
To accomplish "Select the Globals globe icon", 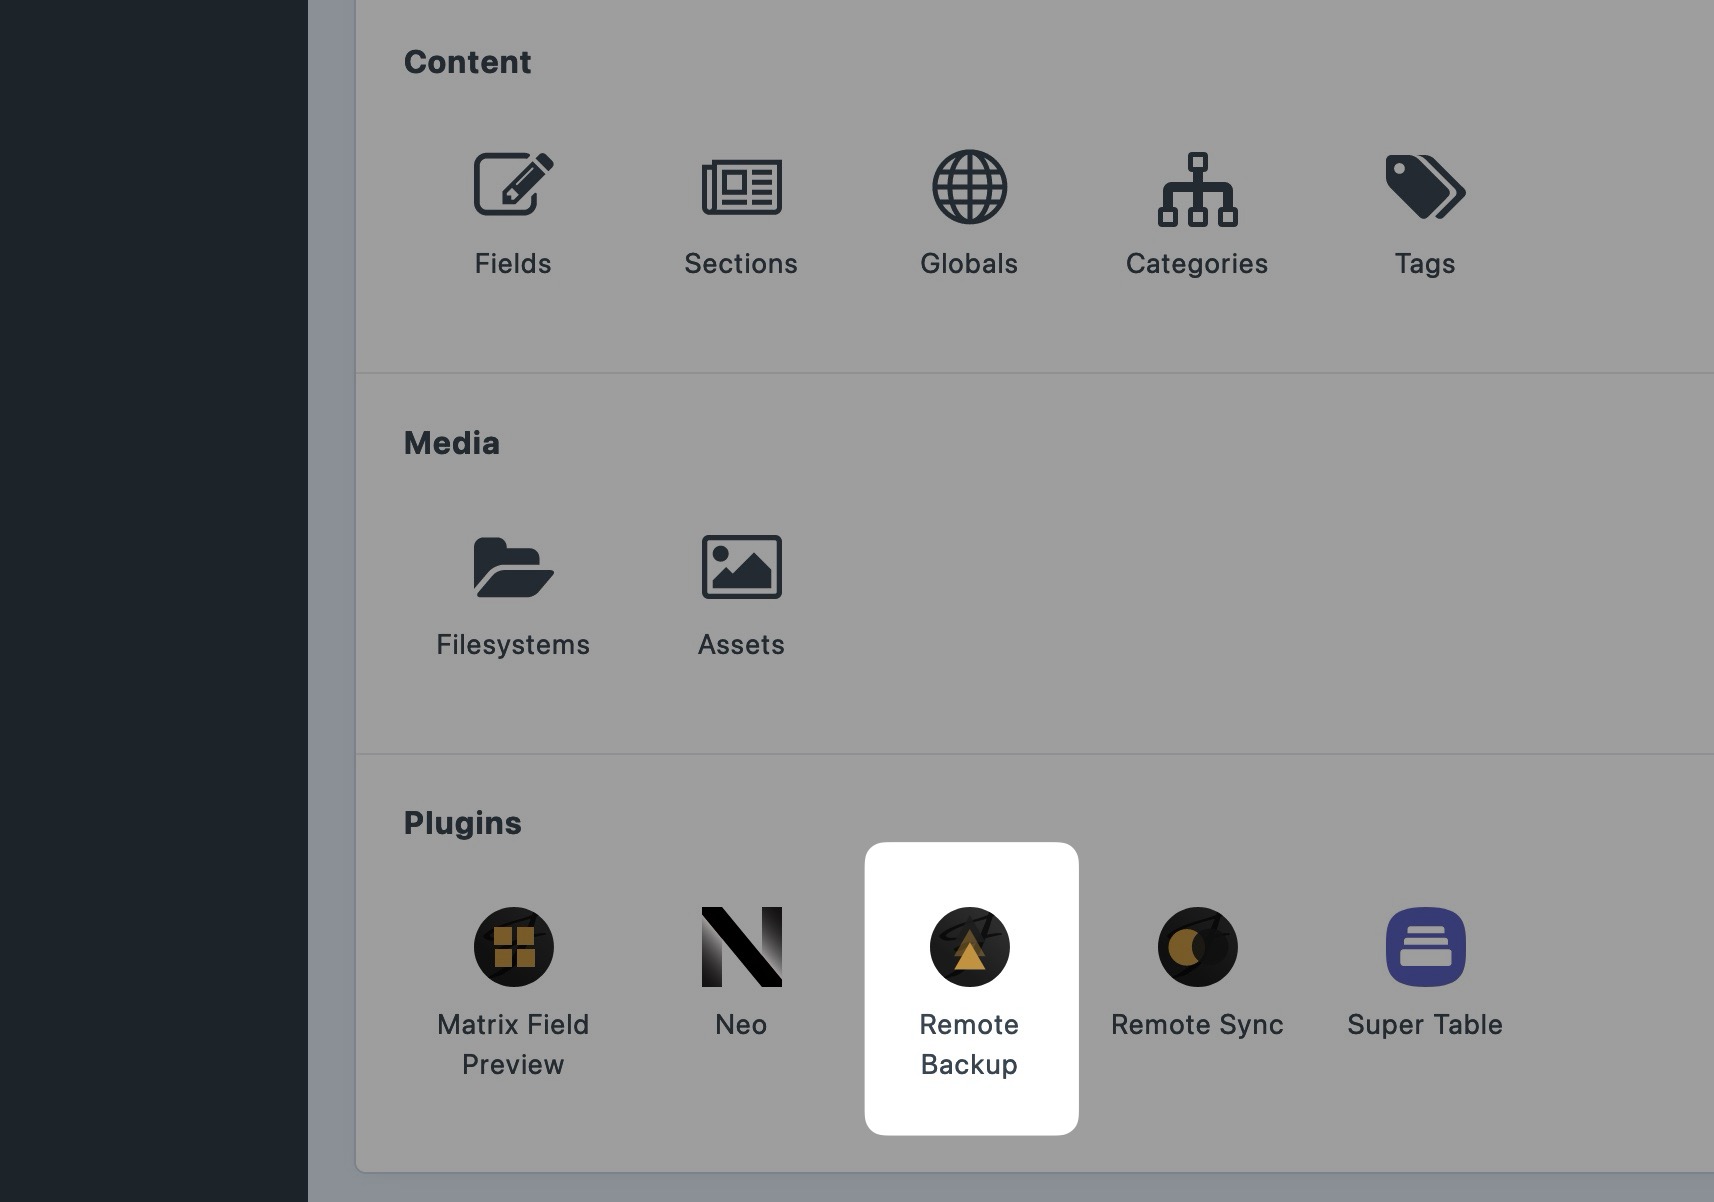I will 969,187.
